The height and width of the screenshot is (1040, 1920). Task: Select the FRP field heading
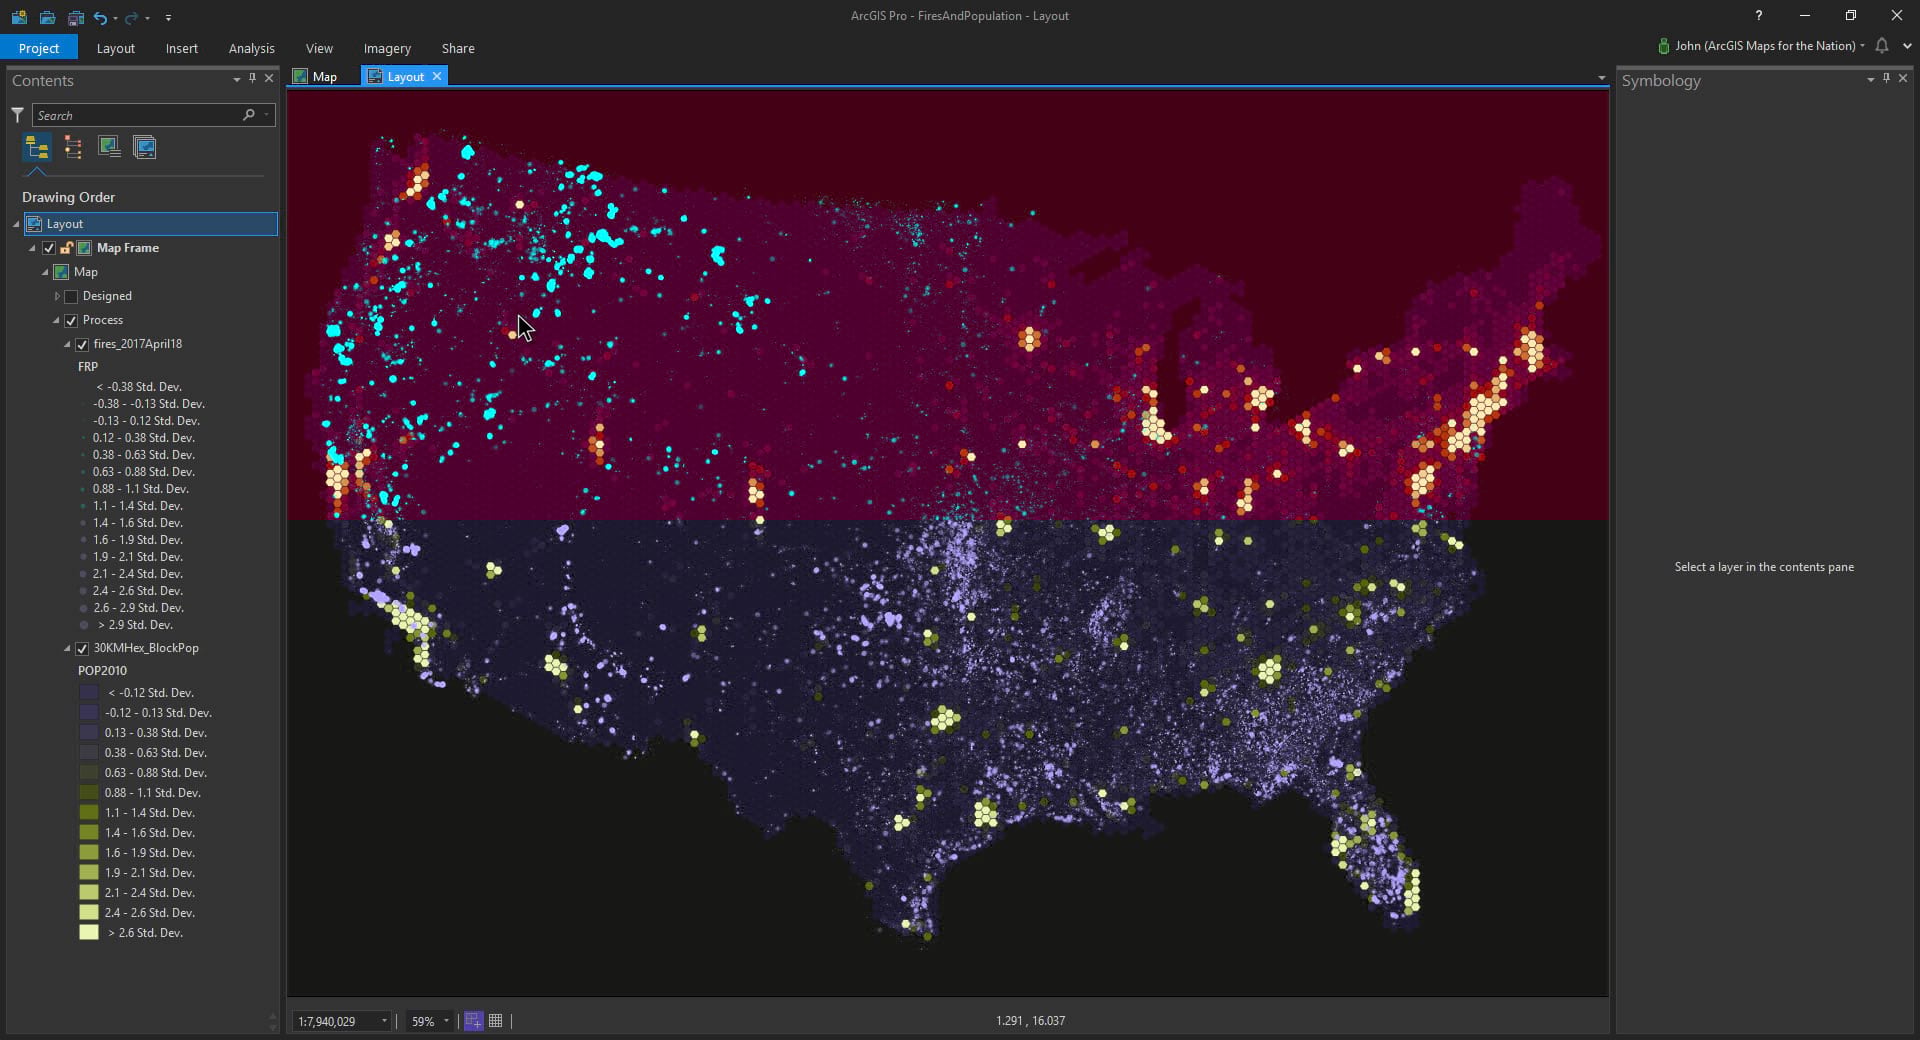pos(88,367)
